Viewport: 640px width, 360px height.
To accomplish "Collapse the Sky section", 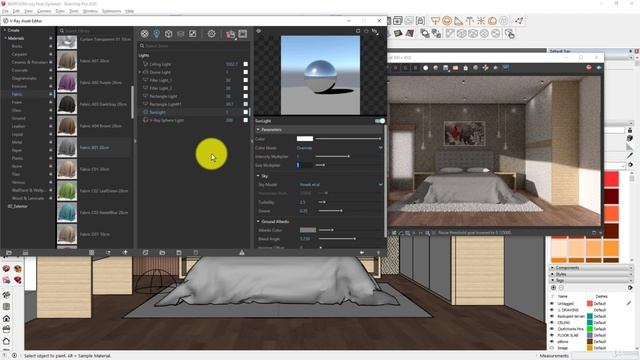I will click(x=258, y=176).
